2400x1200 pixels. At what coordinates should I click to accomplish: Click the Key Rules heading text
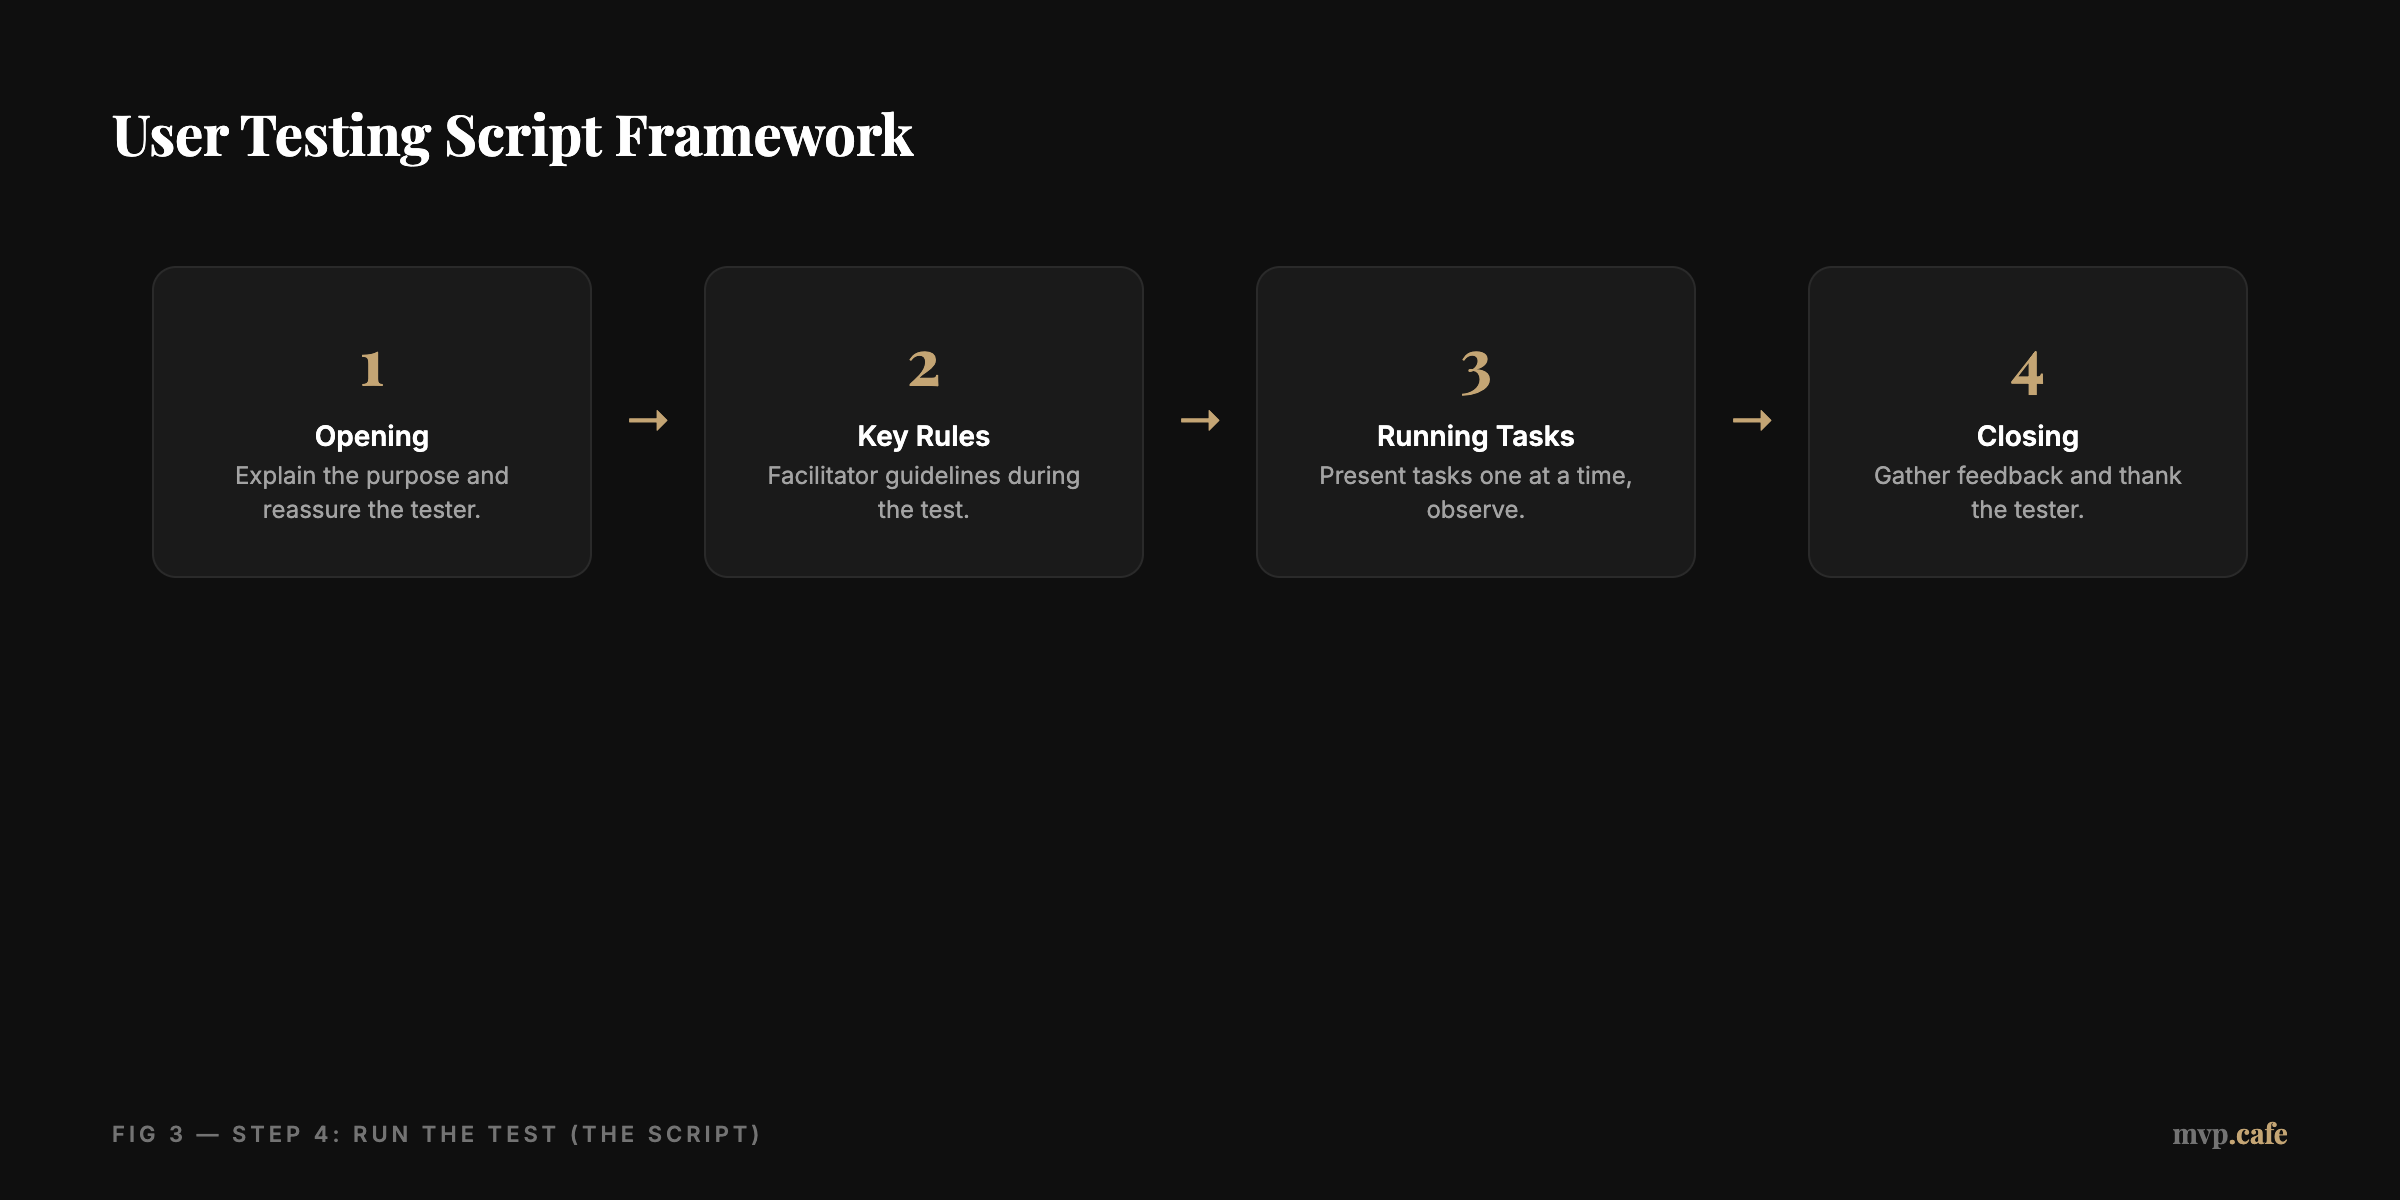click(923, 436)
